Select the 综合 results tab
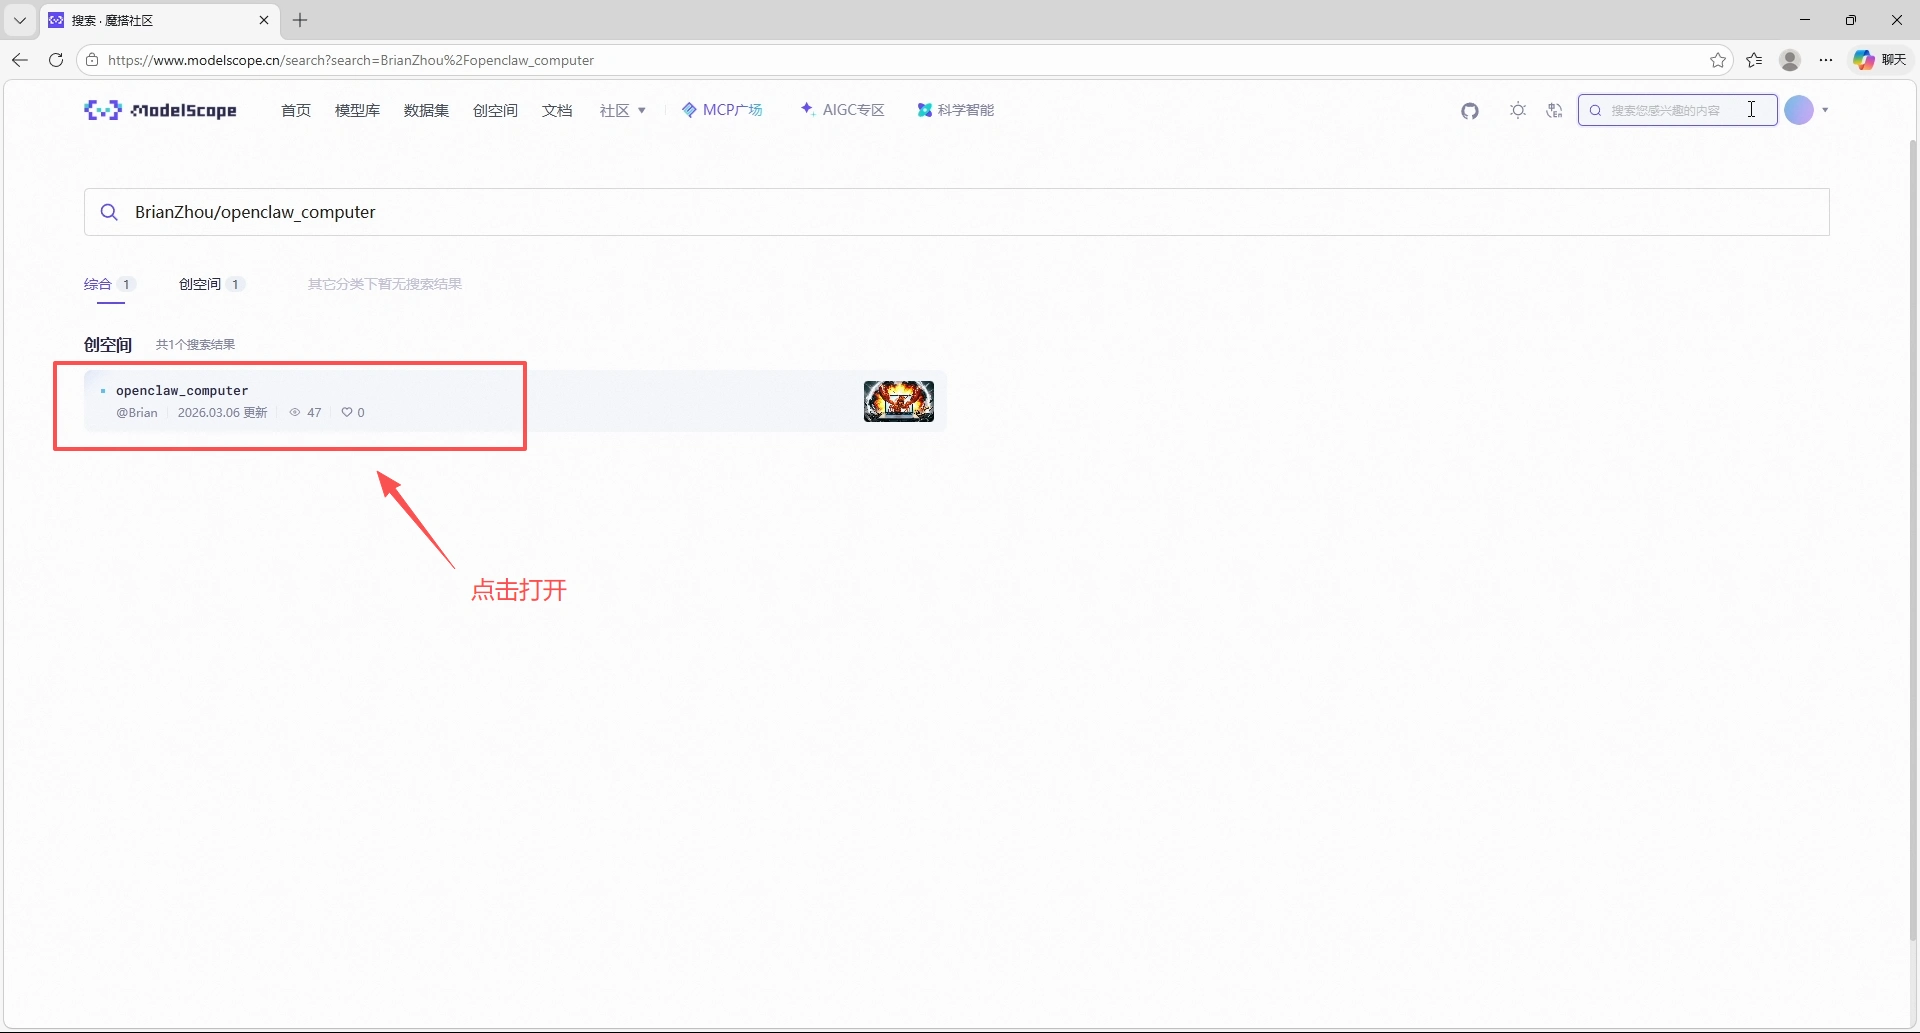Screen dimensions: 1920x1033 [109, 284]
